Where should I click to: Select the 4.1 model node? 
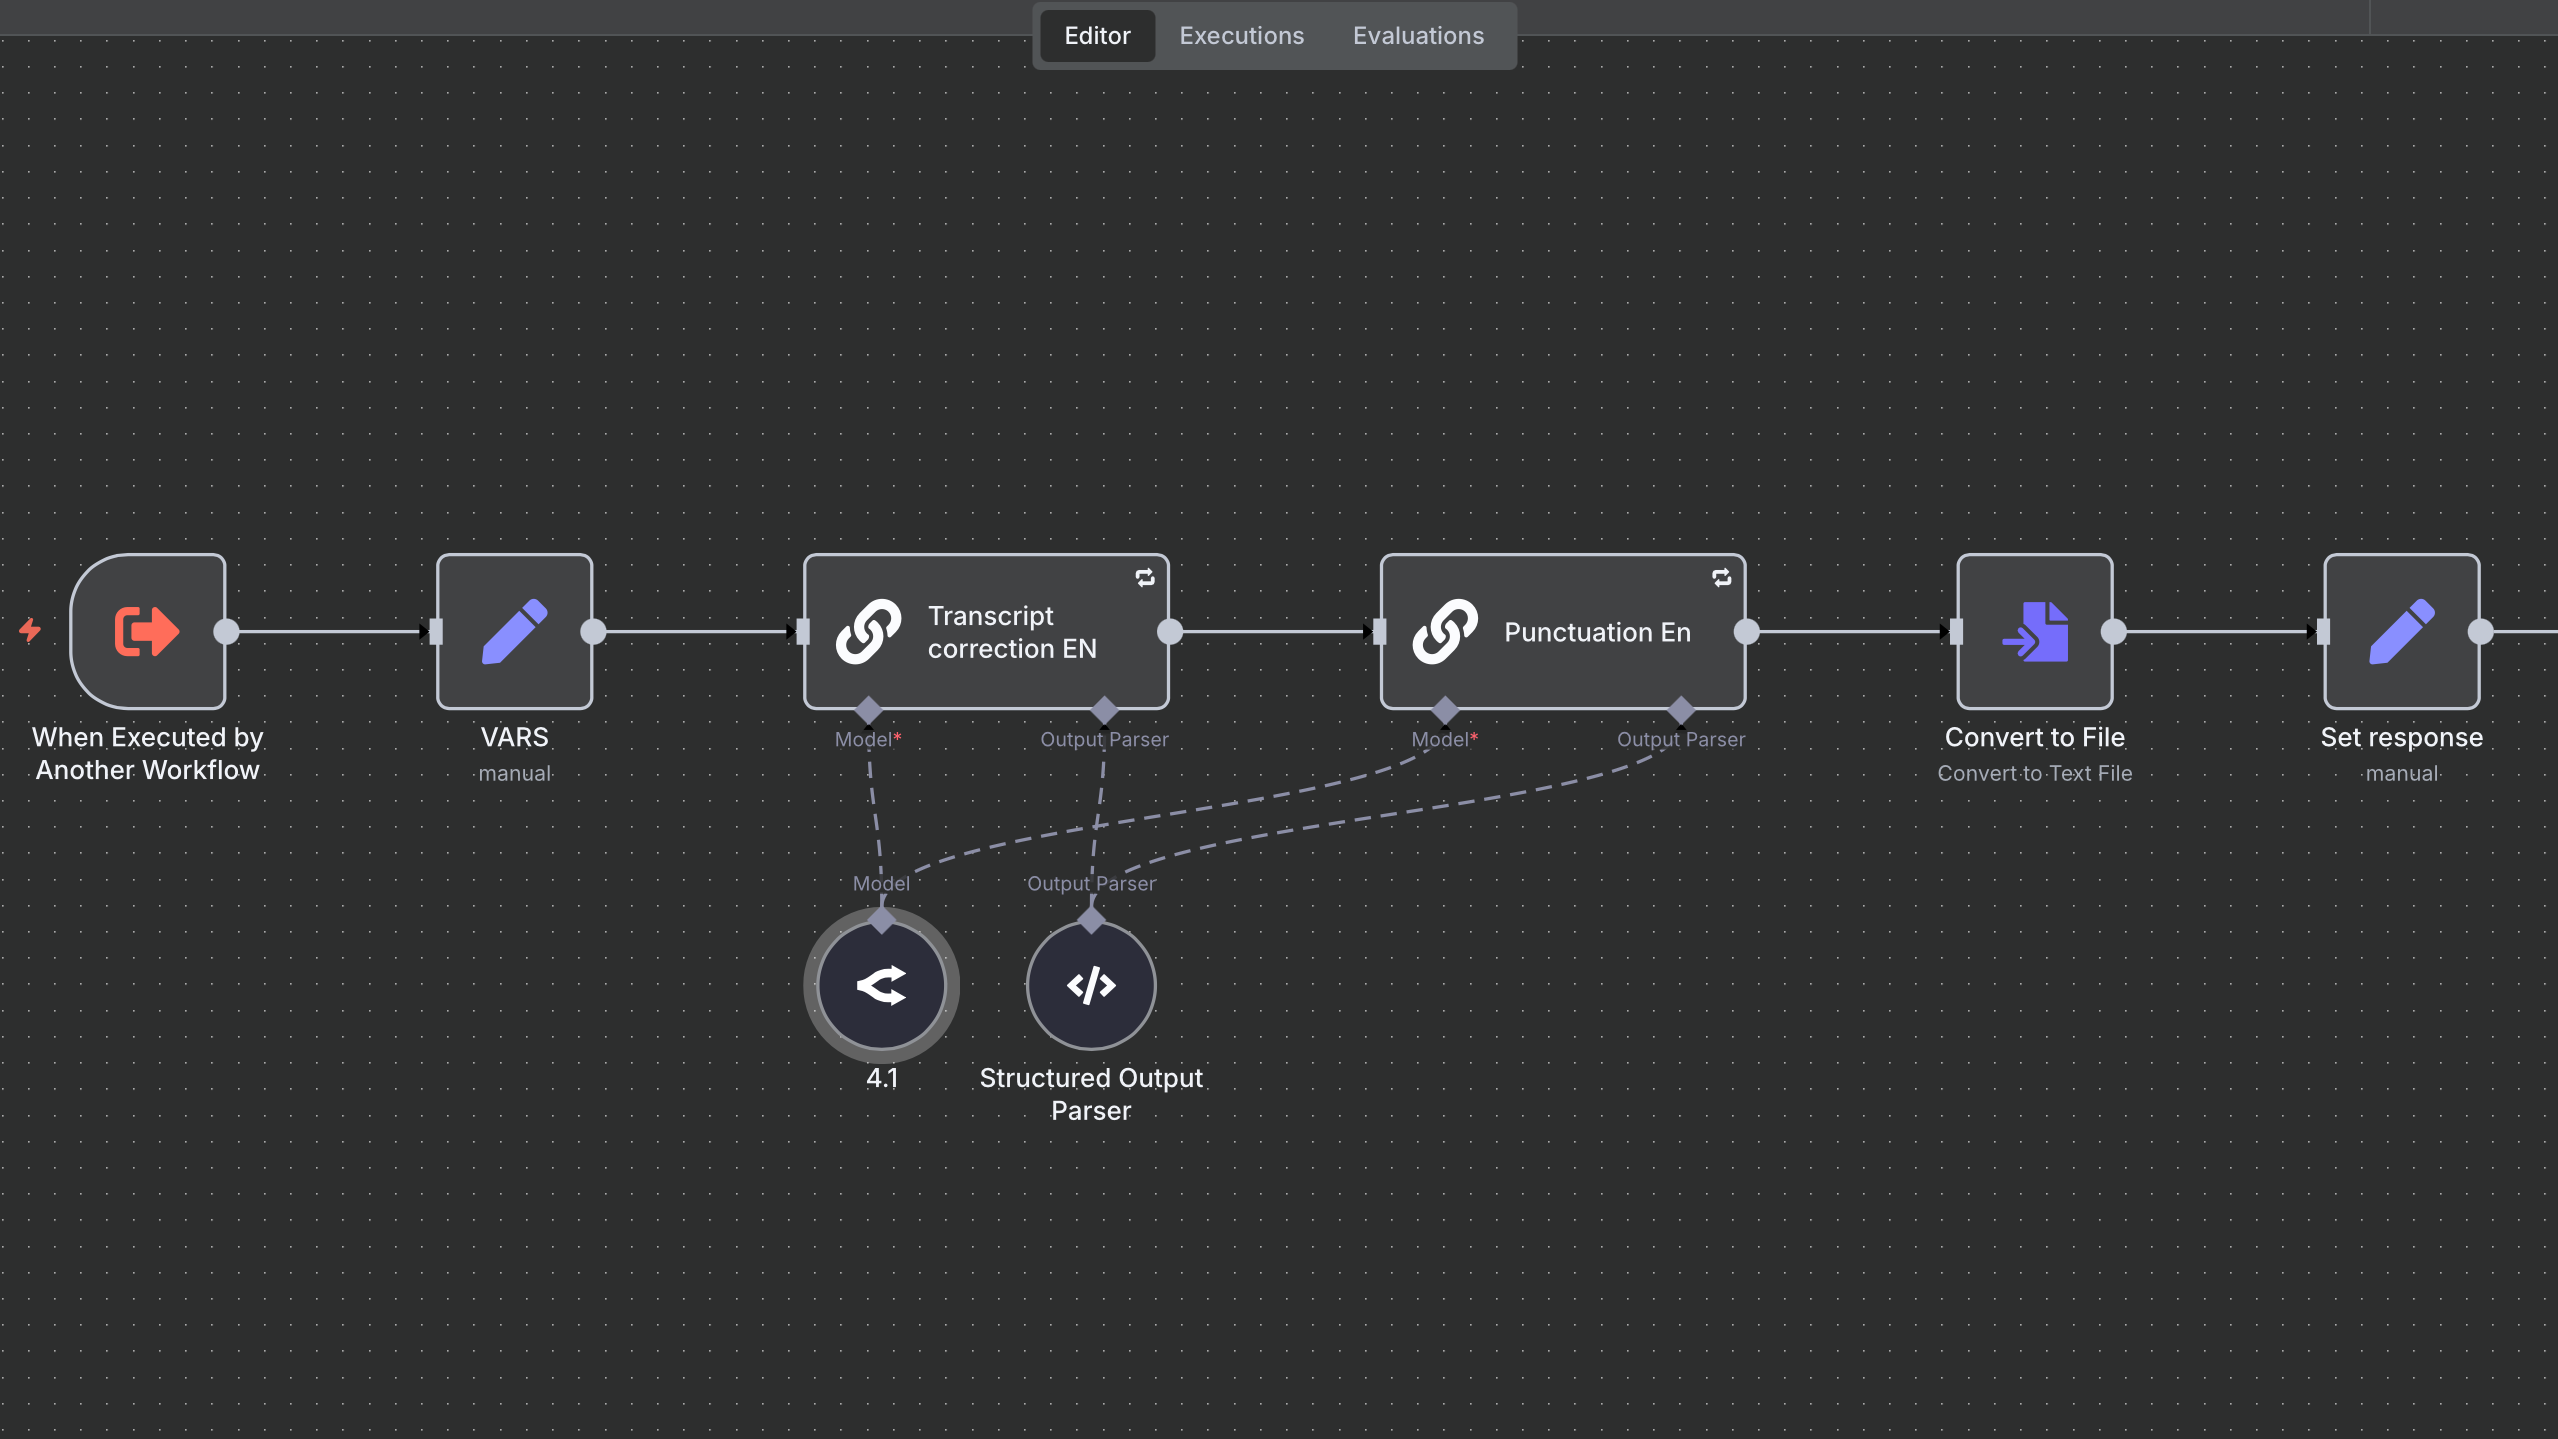[881, 986]
